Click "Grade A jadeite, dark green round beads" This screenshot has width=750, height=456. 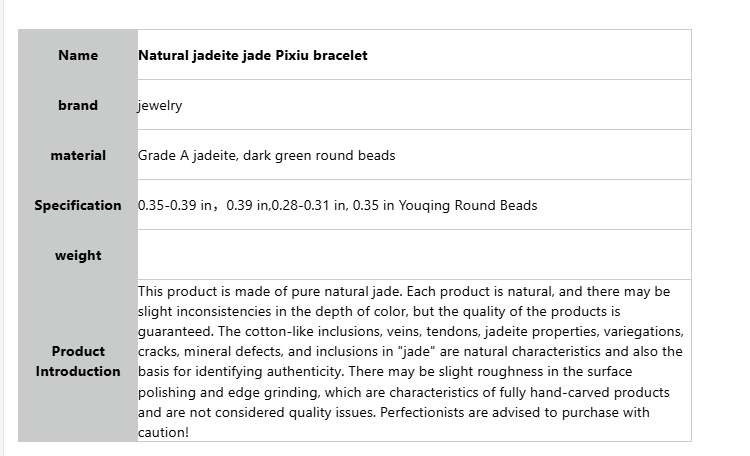click(266, 155)
